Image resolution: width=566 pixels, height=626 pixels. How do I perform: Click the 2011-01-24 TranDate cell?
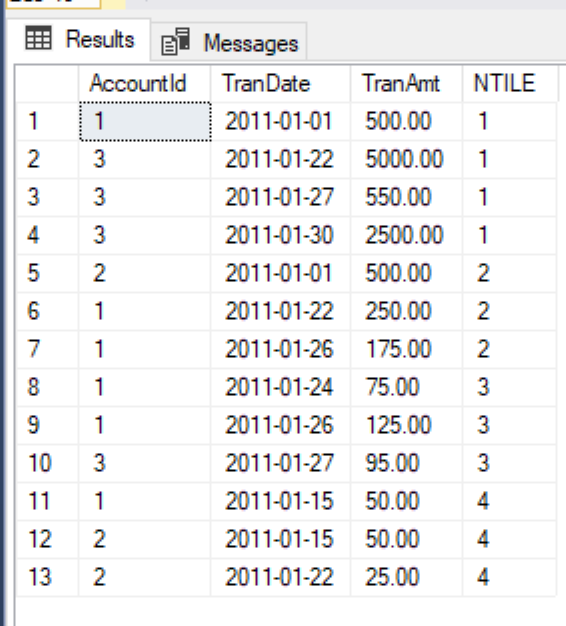point(280,387)
